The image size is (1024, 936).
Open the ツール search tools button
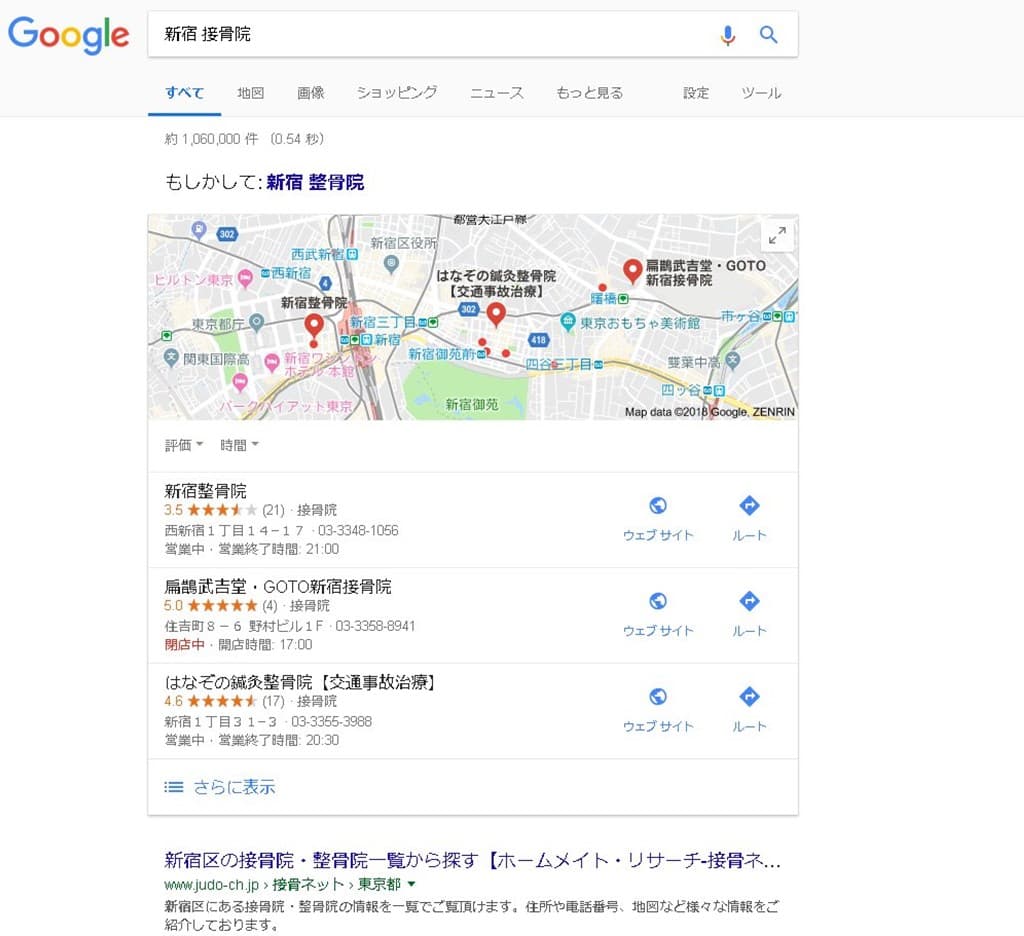[x=761, y=93]
